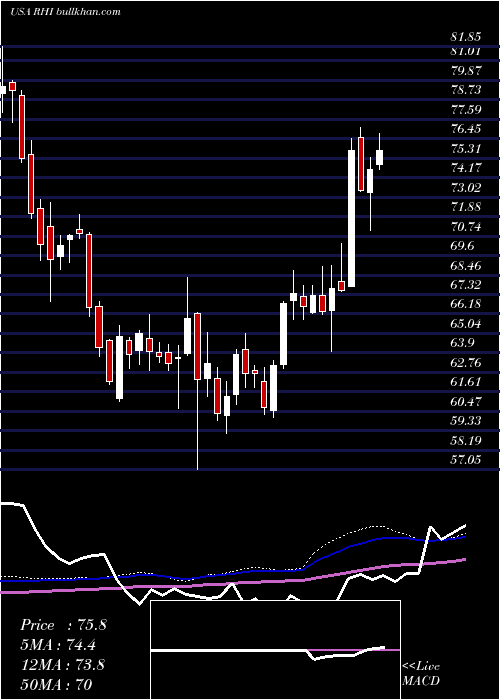Click the tall white candle rising to 75.31

(x=352, y=218)
